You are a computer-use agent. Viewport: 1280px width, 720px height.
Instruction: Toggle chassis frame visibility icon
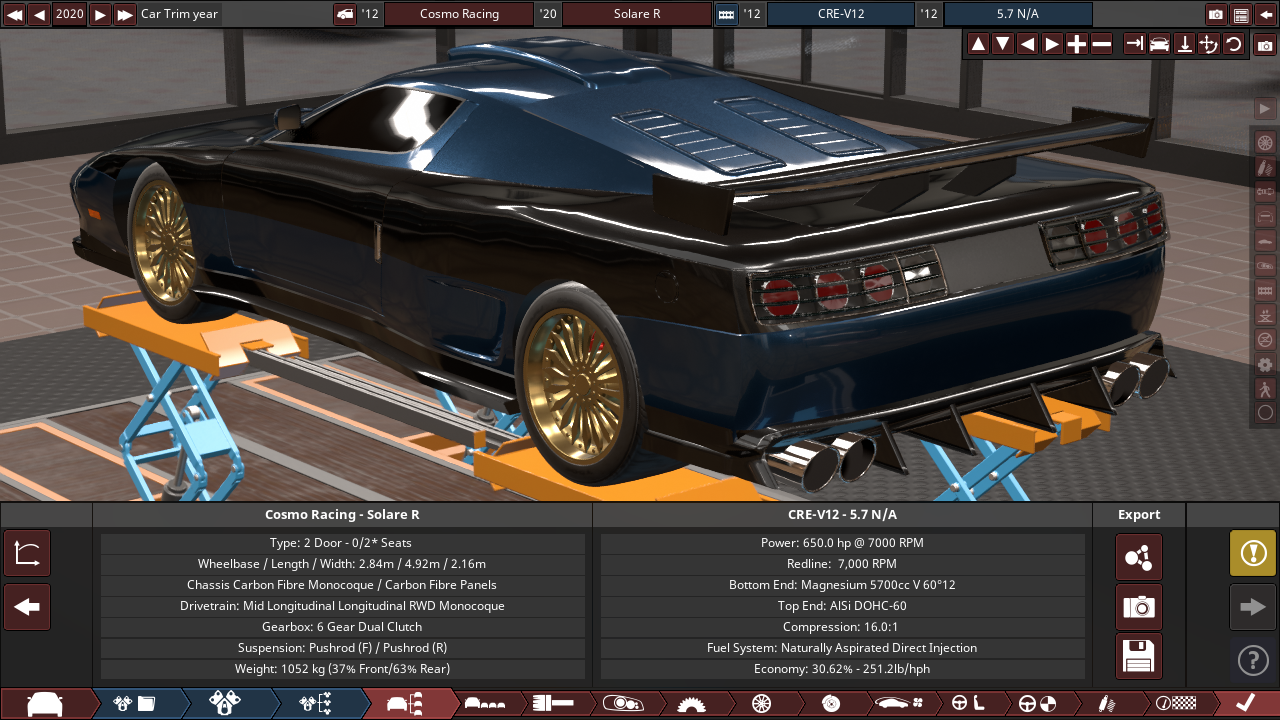click(1265, 290)
